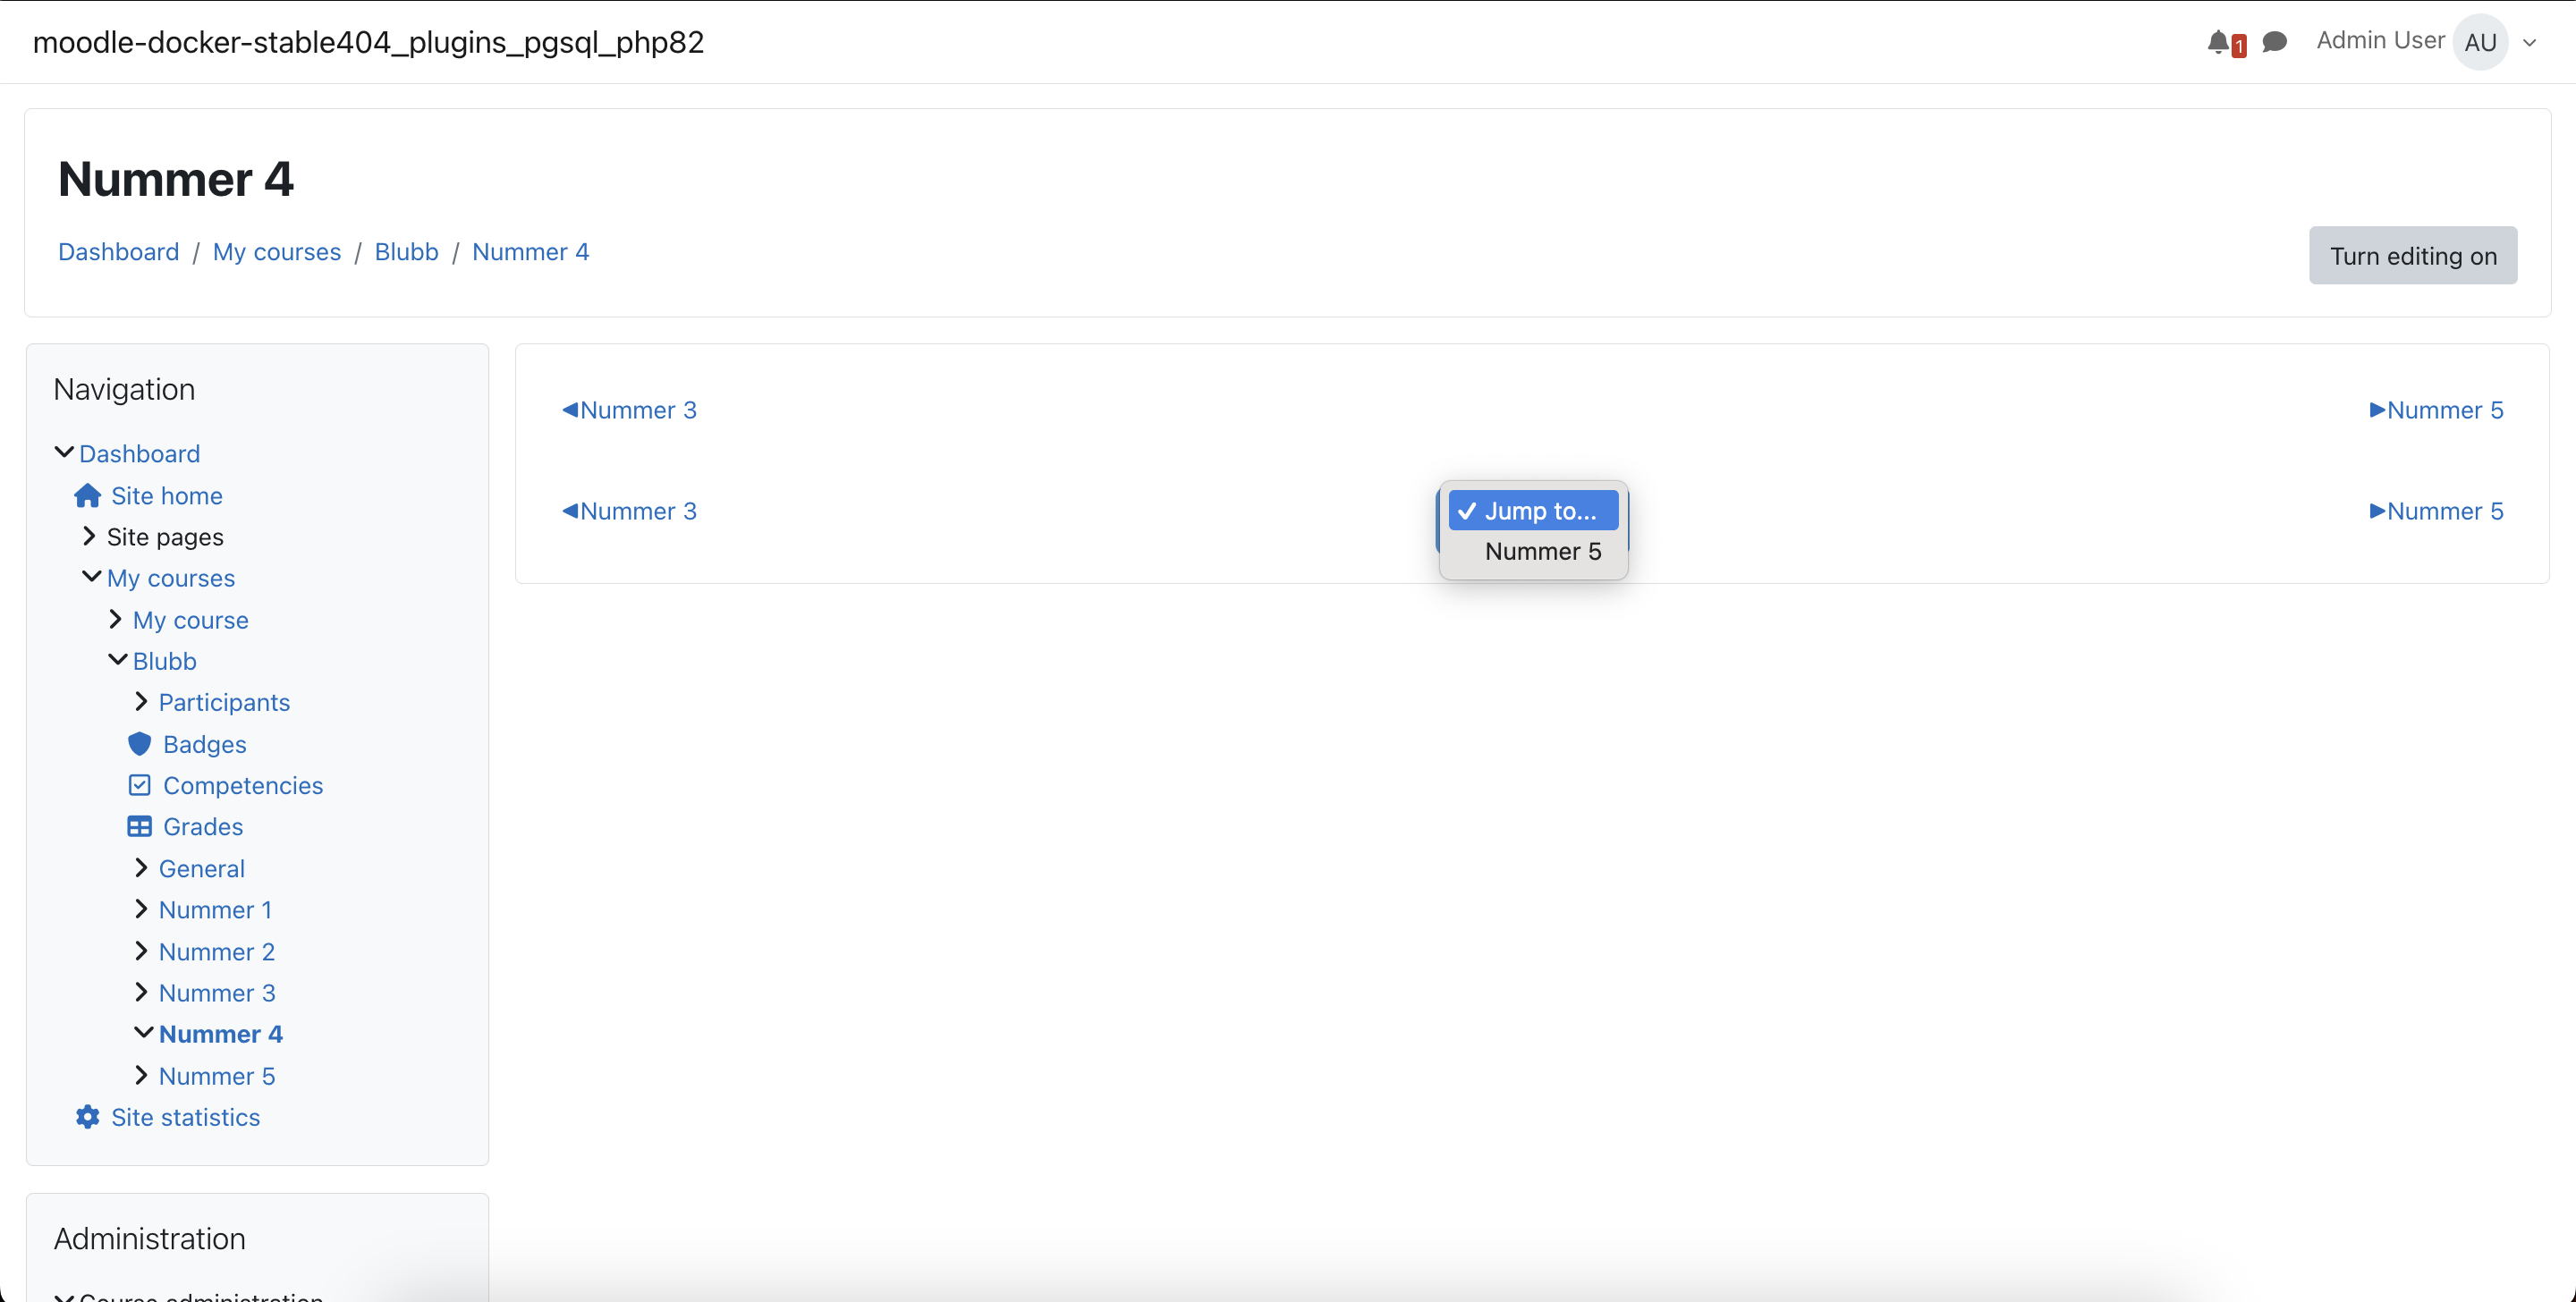Screen dimensions: 2576x1302
Task: Open the My courses breadcrumb link
Action: click(277, 252)
